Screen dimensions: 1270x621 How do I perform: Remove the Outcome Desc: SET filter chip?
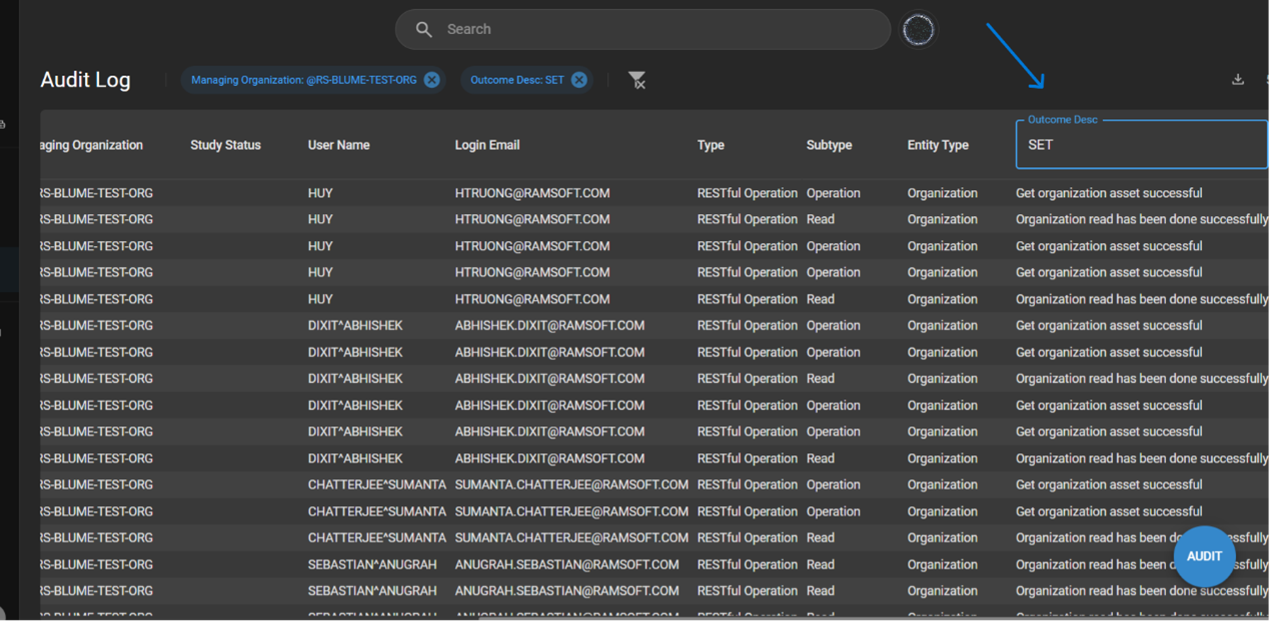(579, 80)
